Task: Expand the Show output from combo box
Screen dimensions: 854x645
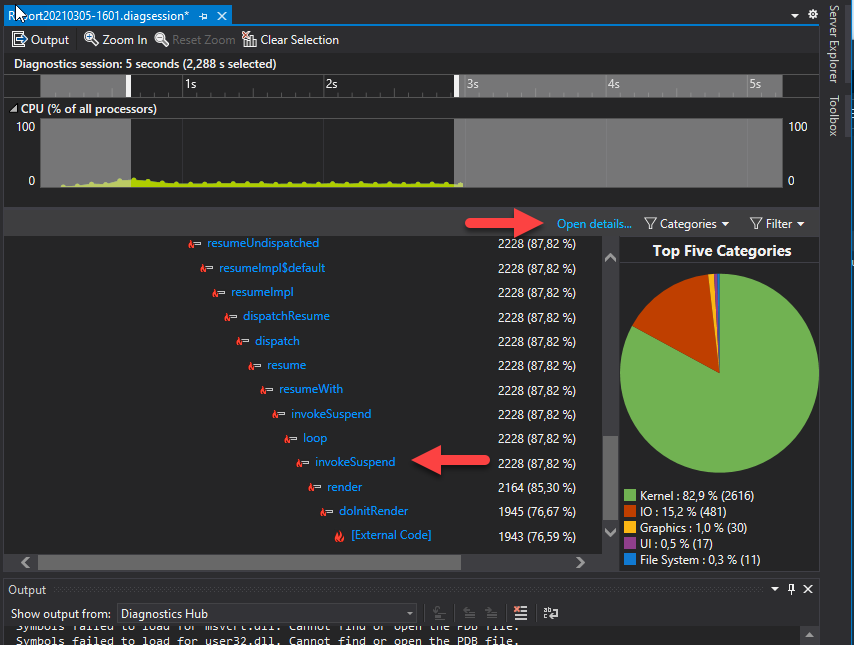Action: point(409,613)
